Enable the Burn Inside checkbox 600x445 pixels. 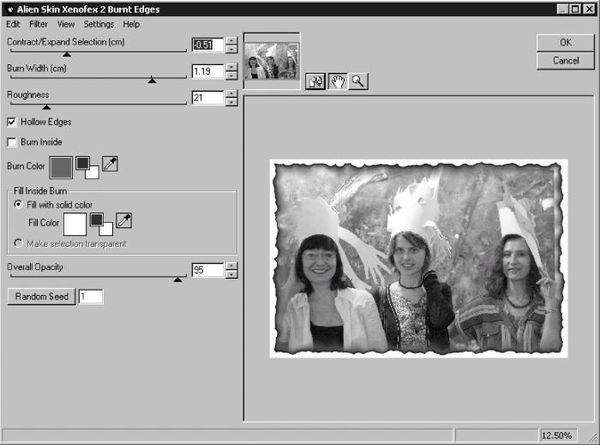12,142
